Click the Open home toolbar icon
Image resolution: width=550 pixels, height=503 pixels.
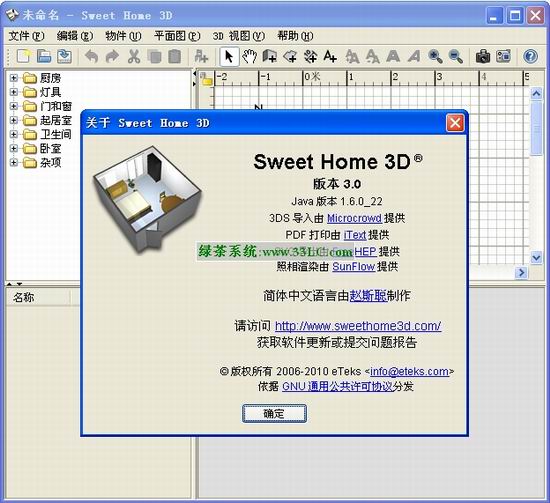tap(44, 56)
